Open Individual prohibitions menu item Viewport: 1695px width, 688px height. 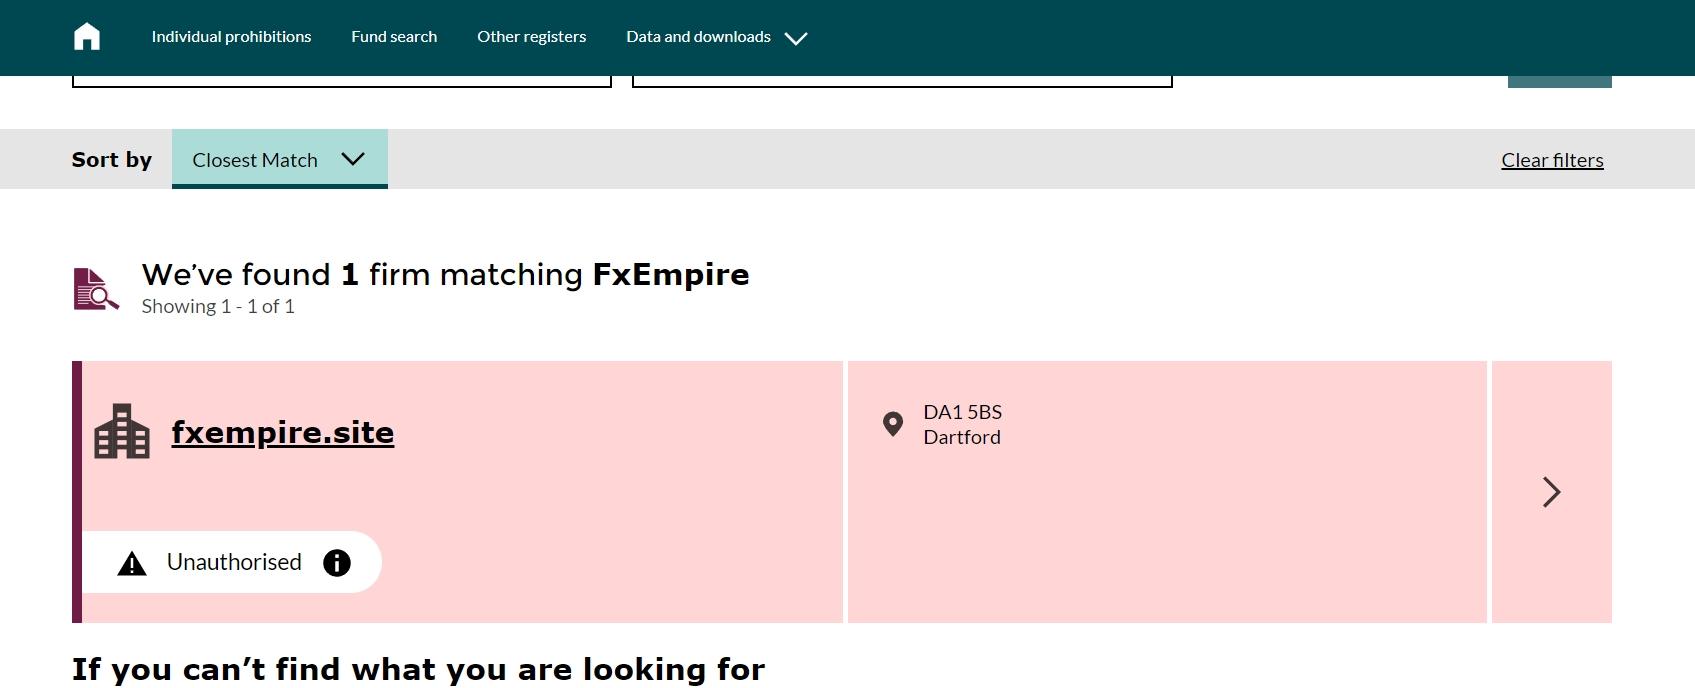[x=231, y=37]
